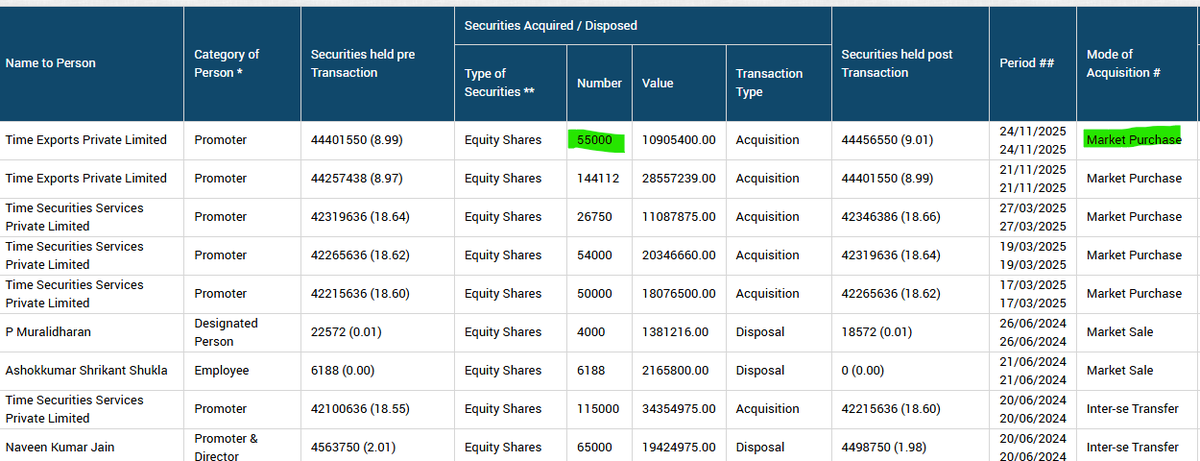Click the 'Securities held post Transaction' header
The width and height of the screenshot is (1200, 461).
pyautogui.click(x=897, y=63)
